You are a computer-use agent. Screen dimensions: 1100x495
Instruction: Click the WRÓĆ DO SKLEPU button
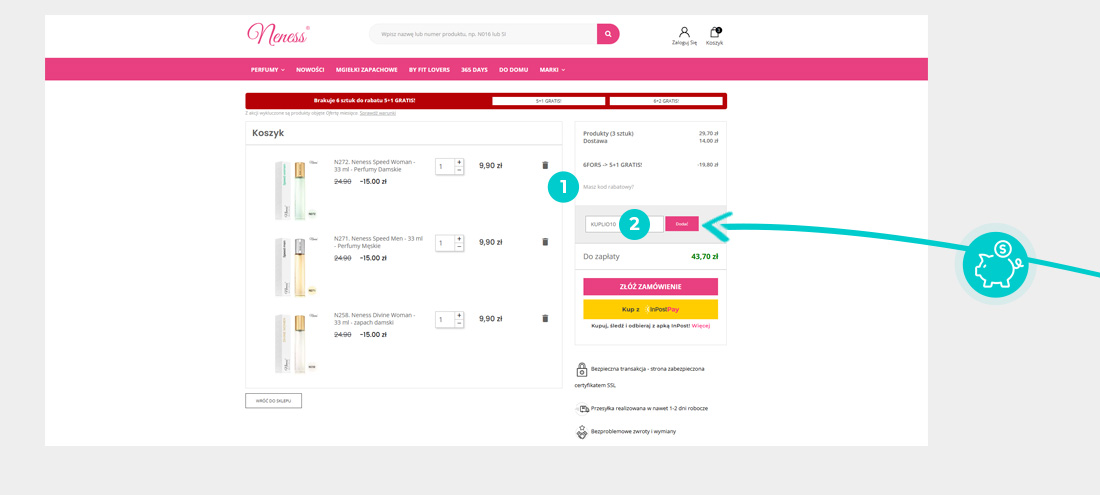274,401
